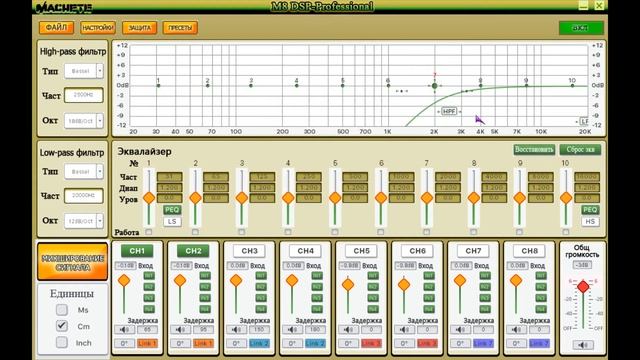Open the ФАЙЛ menu
The width and height of the screenshot is (640, 360).
[56, 27]
